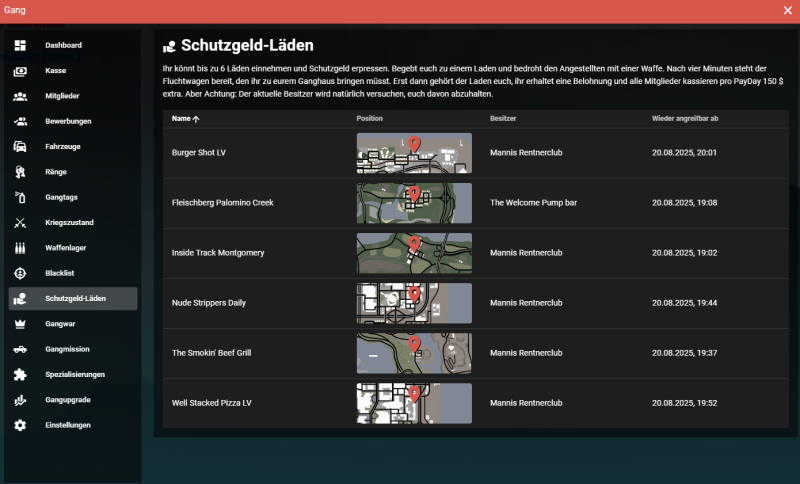The image size is (800, 484).
Task: Click the Einstellungen gear icon
Action: [20, 425]
